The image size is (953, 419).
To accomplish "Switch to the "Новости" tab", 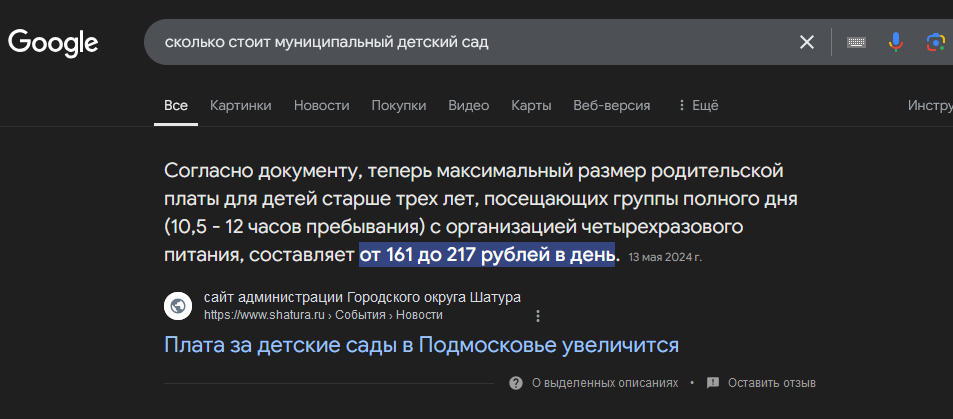I will [x=321, y=105].
